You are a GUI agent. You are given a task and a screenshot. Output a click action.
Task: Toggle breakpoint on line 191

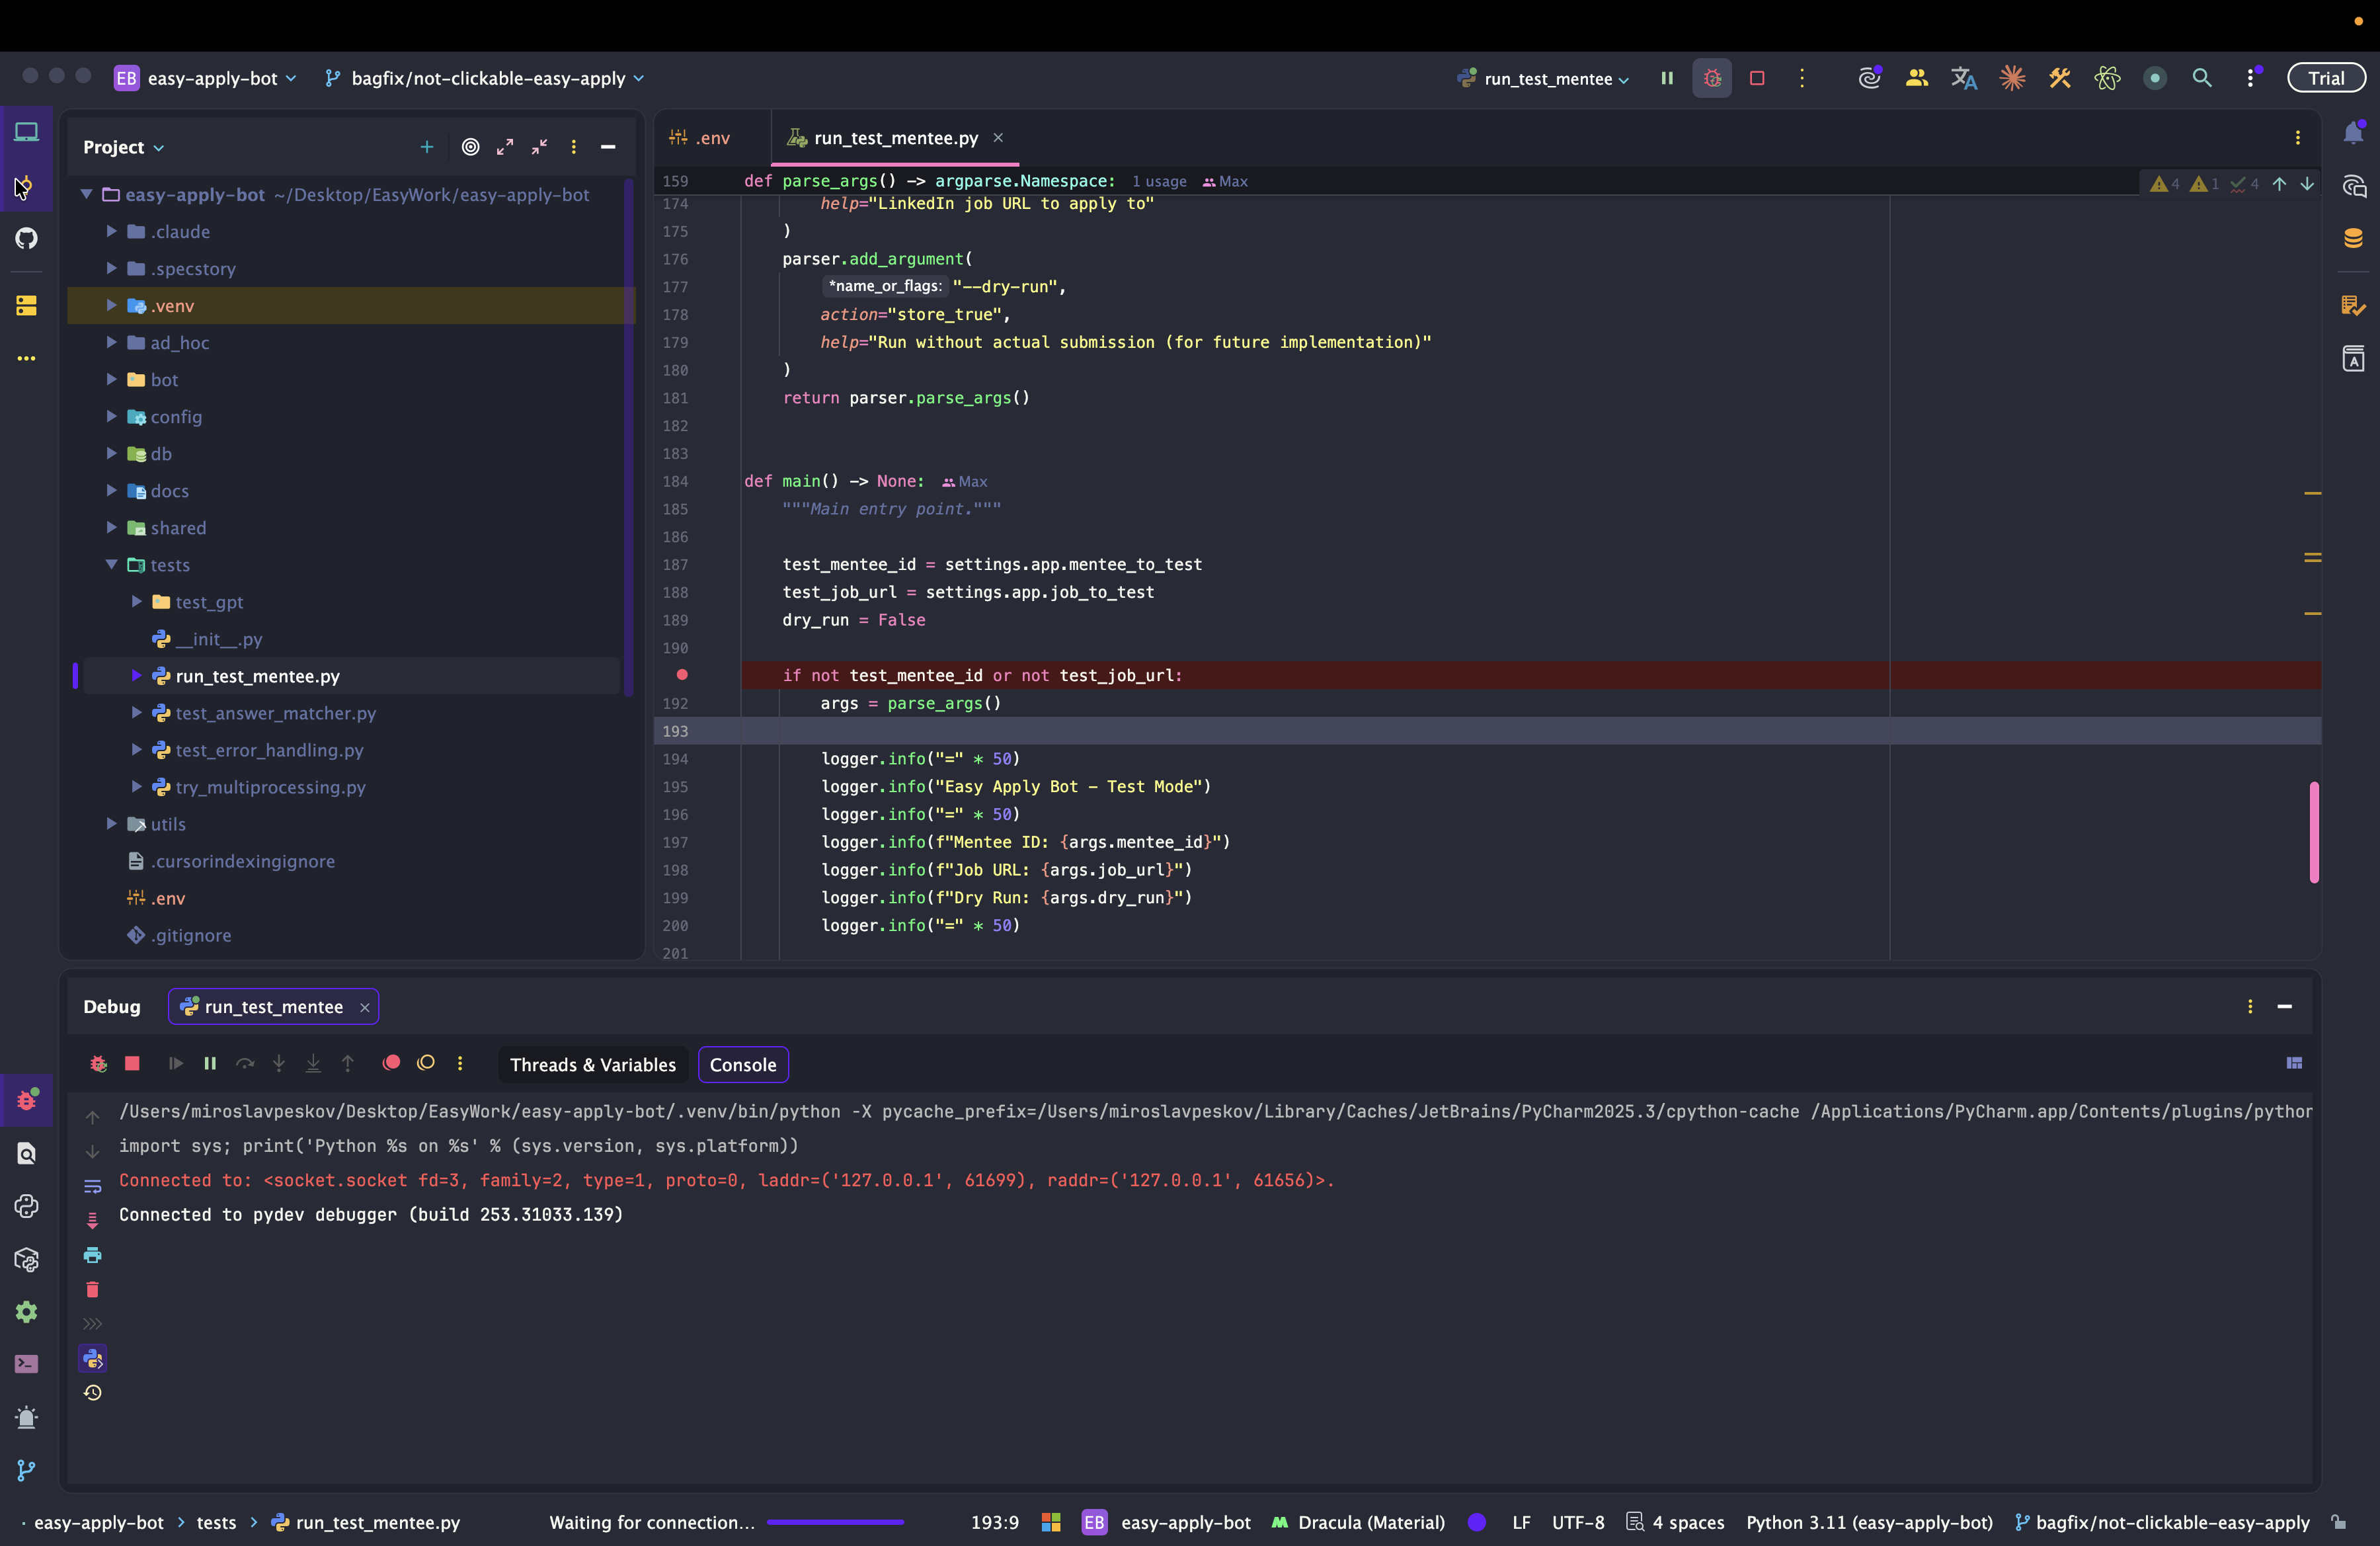(x=682, y=675)
